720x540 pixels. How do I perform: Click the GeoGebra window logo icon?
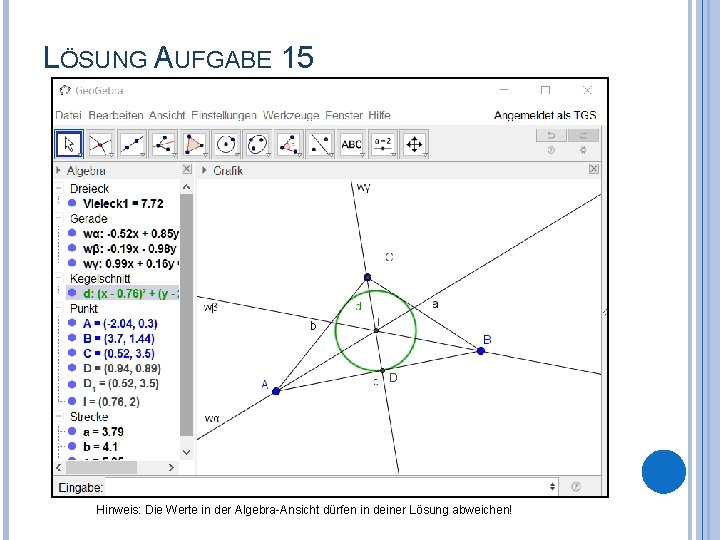65,90
